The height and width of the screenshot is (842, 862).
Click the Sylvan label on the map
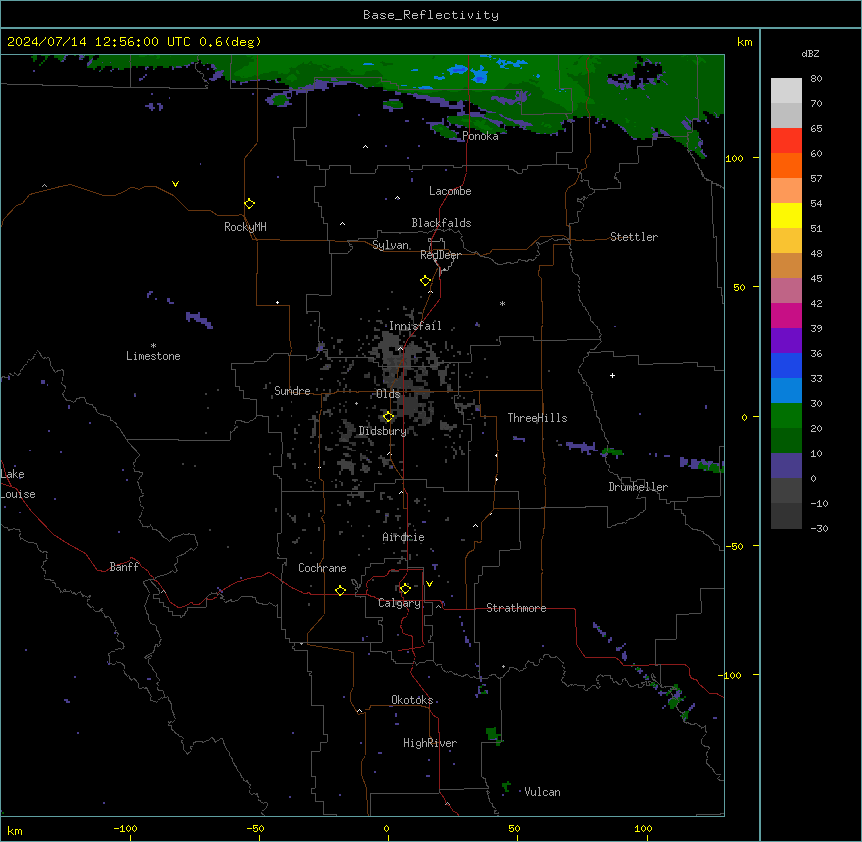pyautogui.click(x=391, y=245)
